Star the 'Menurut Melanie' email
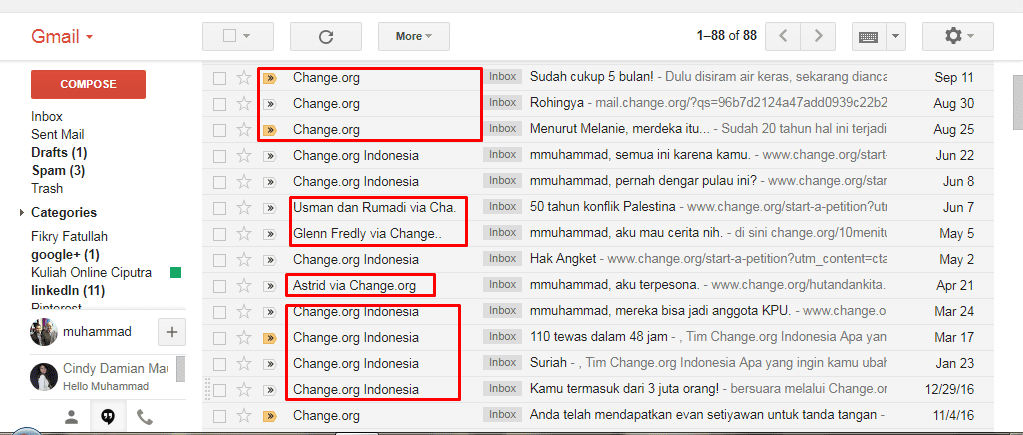 (243, 130)
